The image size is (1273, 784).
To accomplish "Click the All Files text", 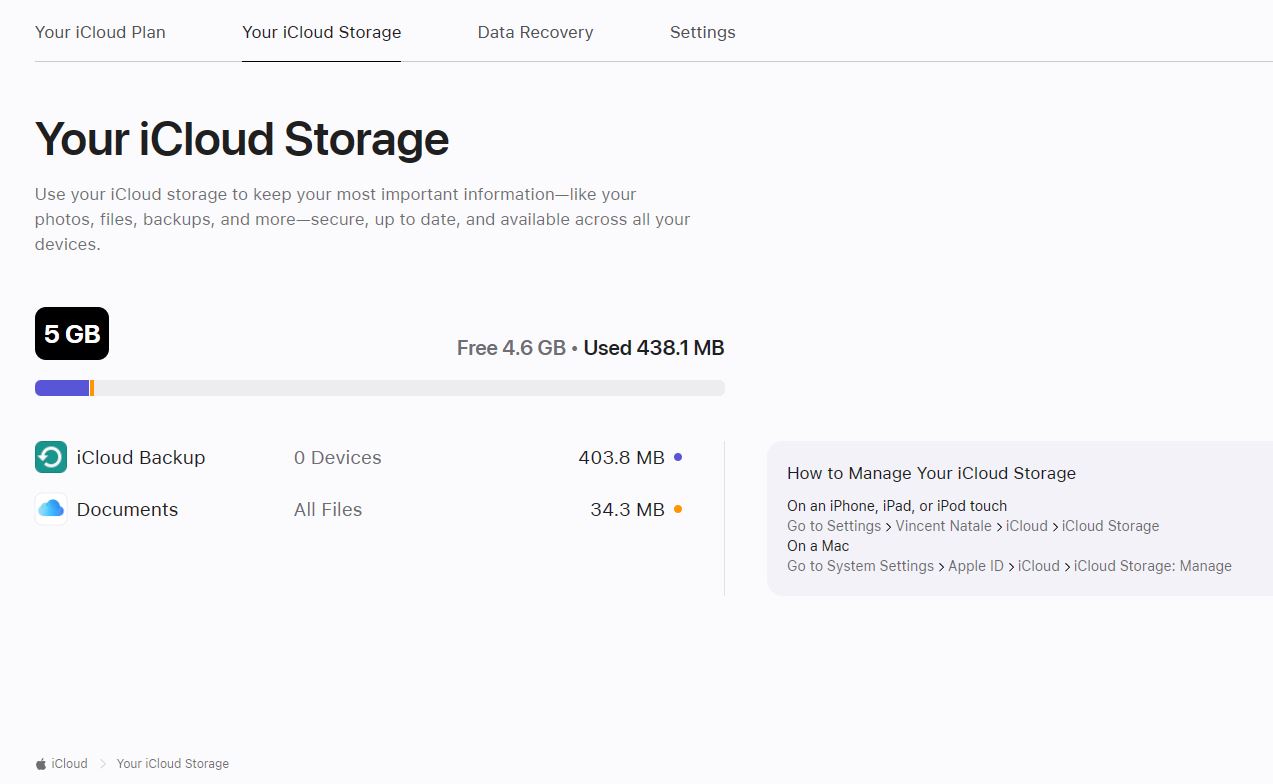I will pos(328,509).
